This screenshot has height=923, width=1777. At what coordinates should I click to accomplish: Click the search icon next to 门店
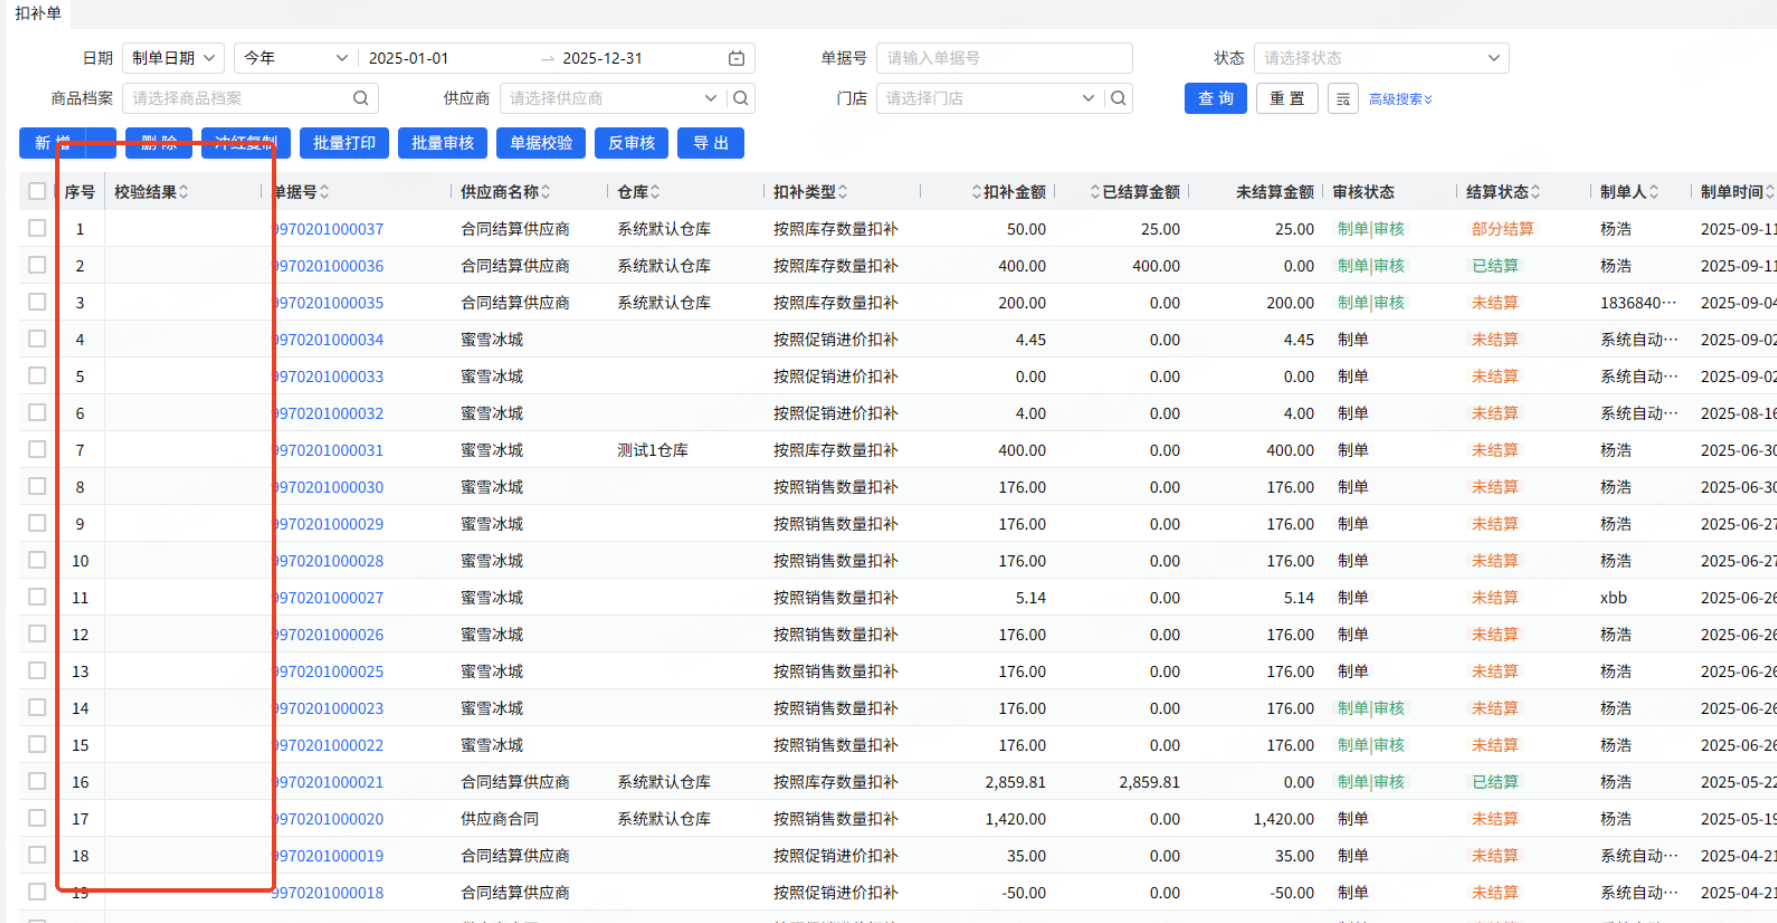(x=1119, y=98)
